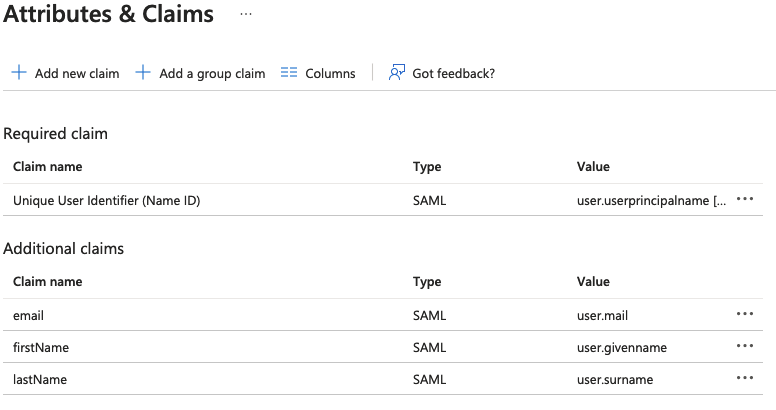Image resolution: width=776 pixels, height=410 pixels.
Task: Select the Unique User Identifier (Name ID) row
Action: (107, 200)
